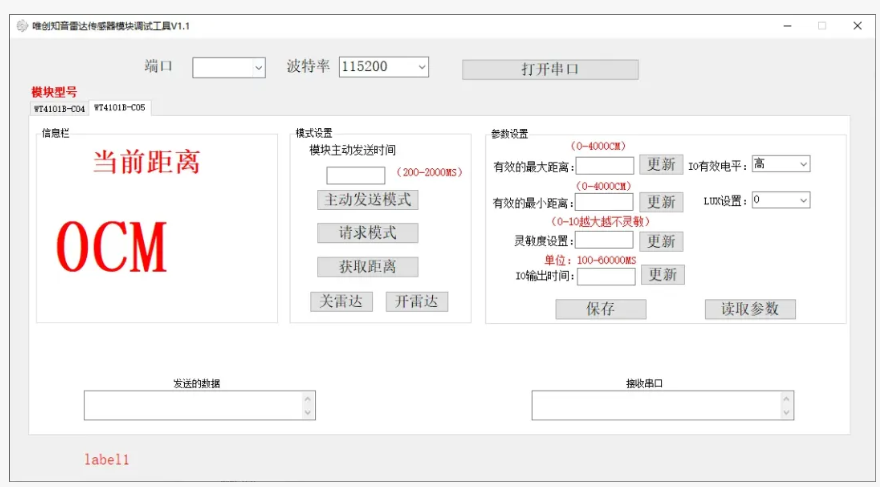Image resolution: width=880 pixels, height=487 pixels.
Task: Click the 模块主动发送时间 input field
Action: pyautogui.click(x=355, y=175)
